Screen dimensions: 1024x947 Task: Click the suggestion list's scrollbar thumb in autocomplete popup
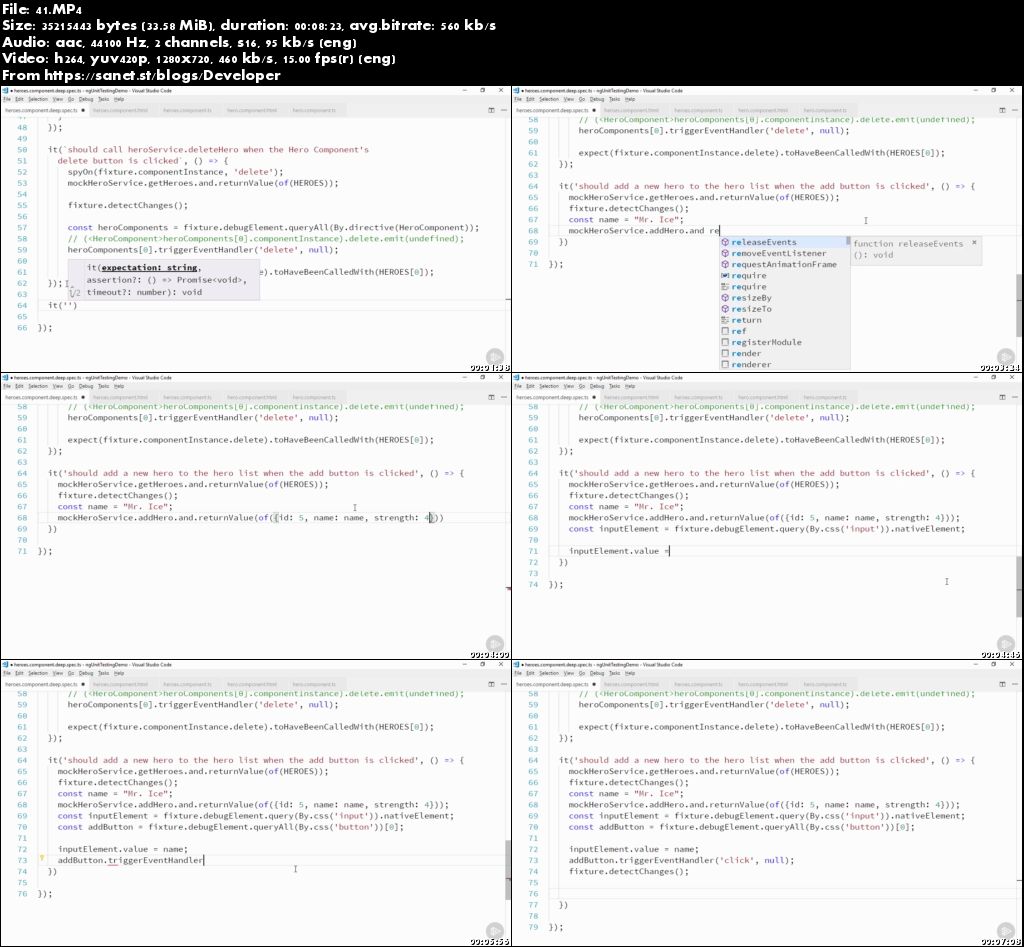[848, 241]
